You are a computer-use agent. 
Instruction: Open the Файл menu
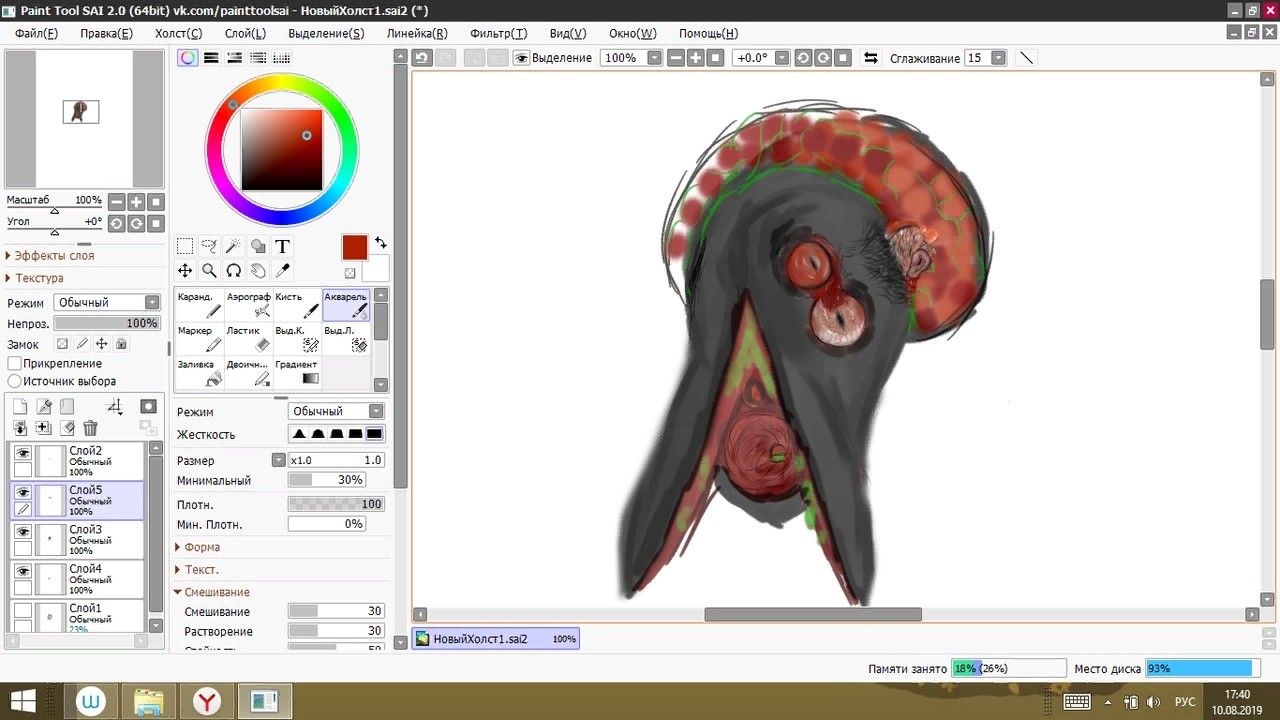click(x=37, y=33)
